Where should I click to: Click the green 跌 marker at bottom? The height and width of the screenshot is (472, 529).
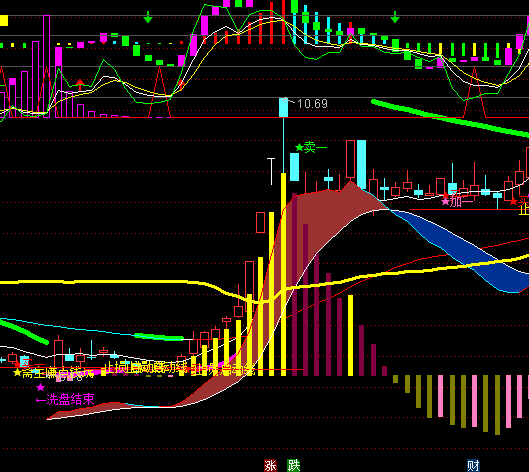[x=294, y=466]
